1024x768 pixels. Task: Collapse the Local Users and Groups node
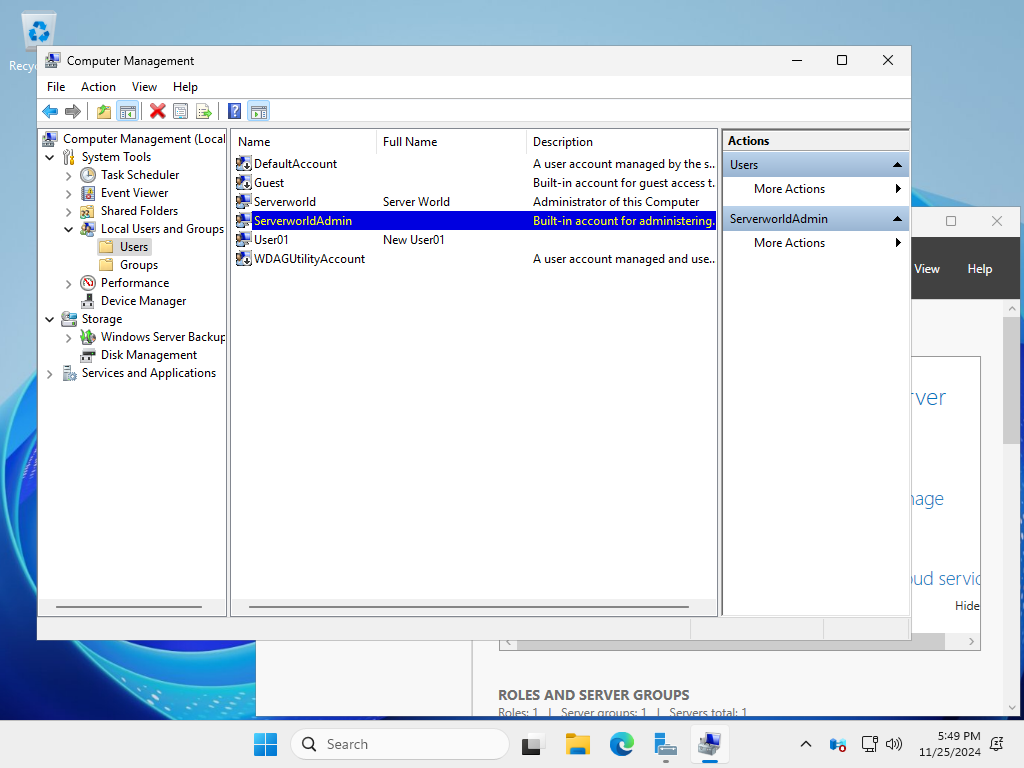[68, 229]
